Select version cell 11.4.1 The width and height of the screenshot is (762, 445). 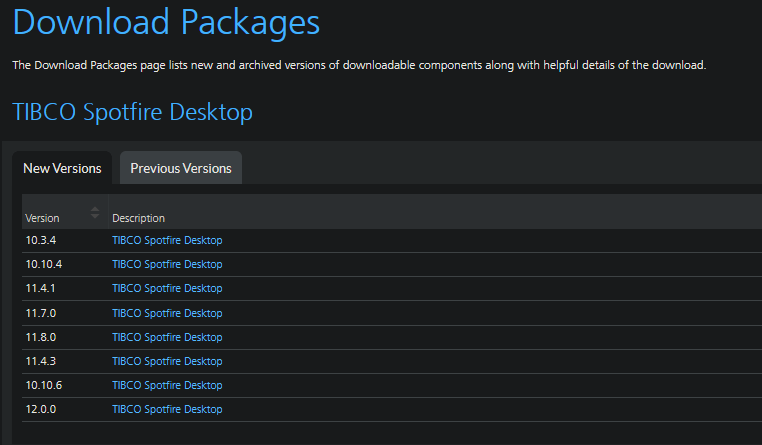tap(40, 288)
